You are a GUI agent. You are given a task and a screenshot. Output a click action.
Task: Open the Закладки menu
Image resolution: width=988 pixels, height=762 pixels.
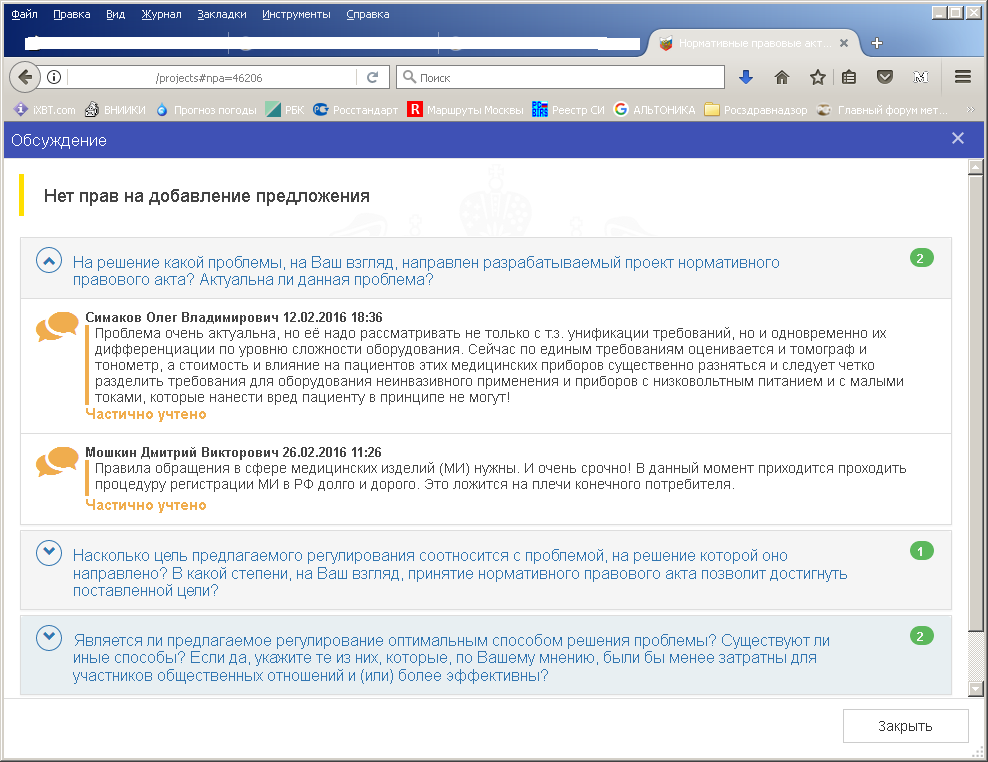click(x=221, y=15)
